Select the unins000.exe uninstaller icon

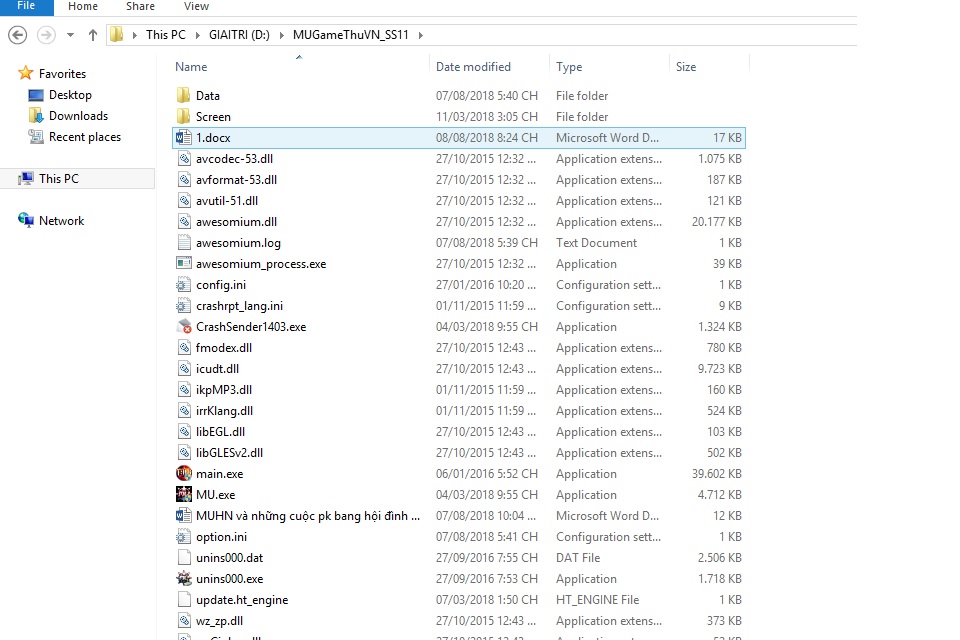[x=184, y=579]
